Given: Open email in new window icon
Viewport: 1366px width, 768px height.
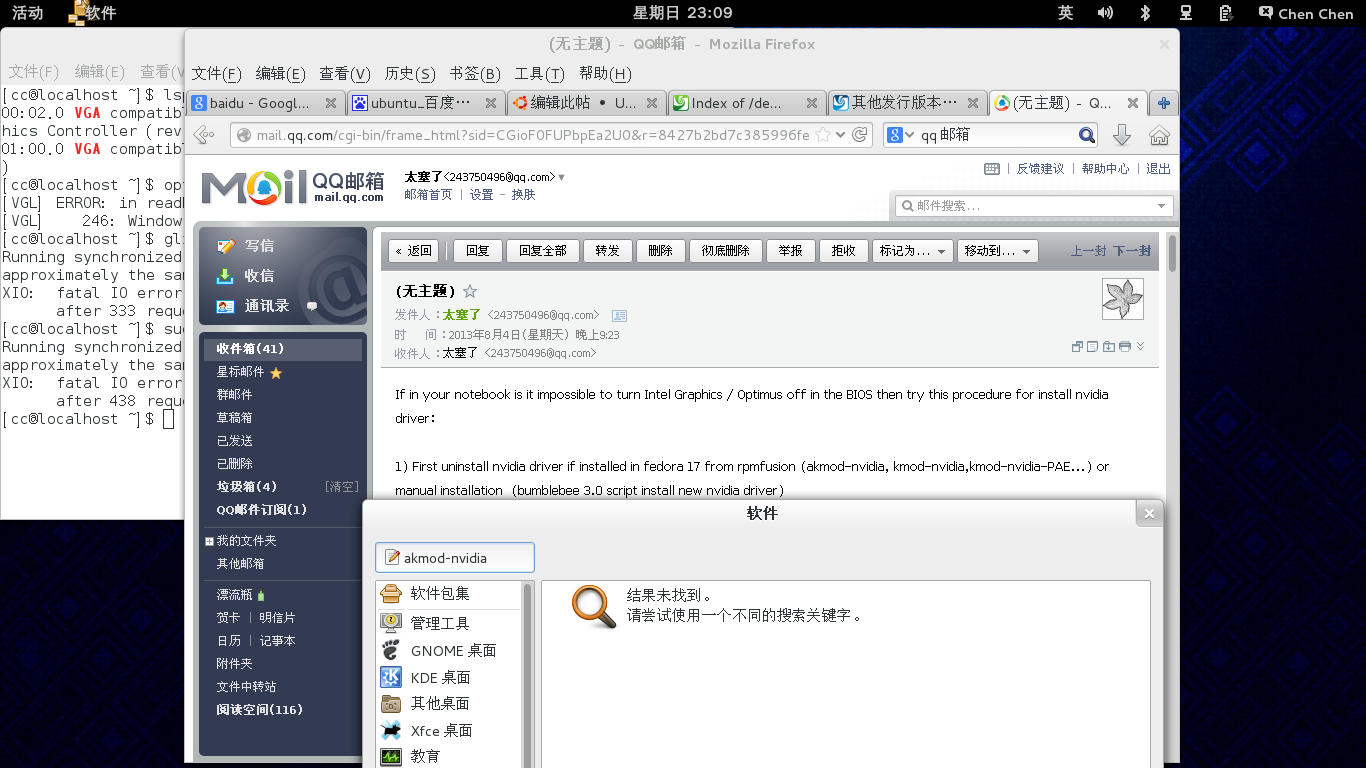Looking at the screenshot, I should coord(1077,347).
